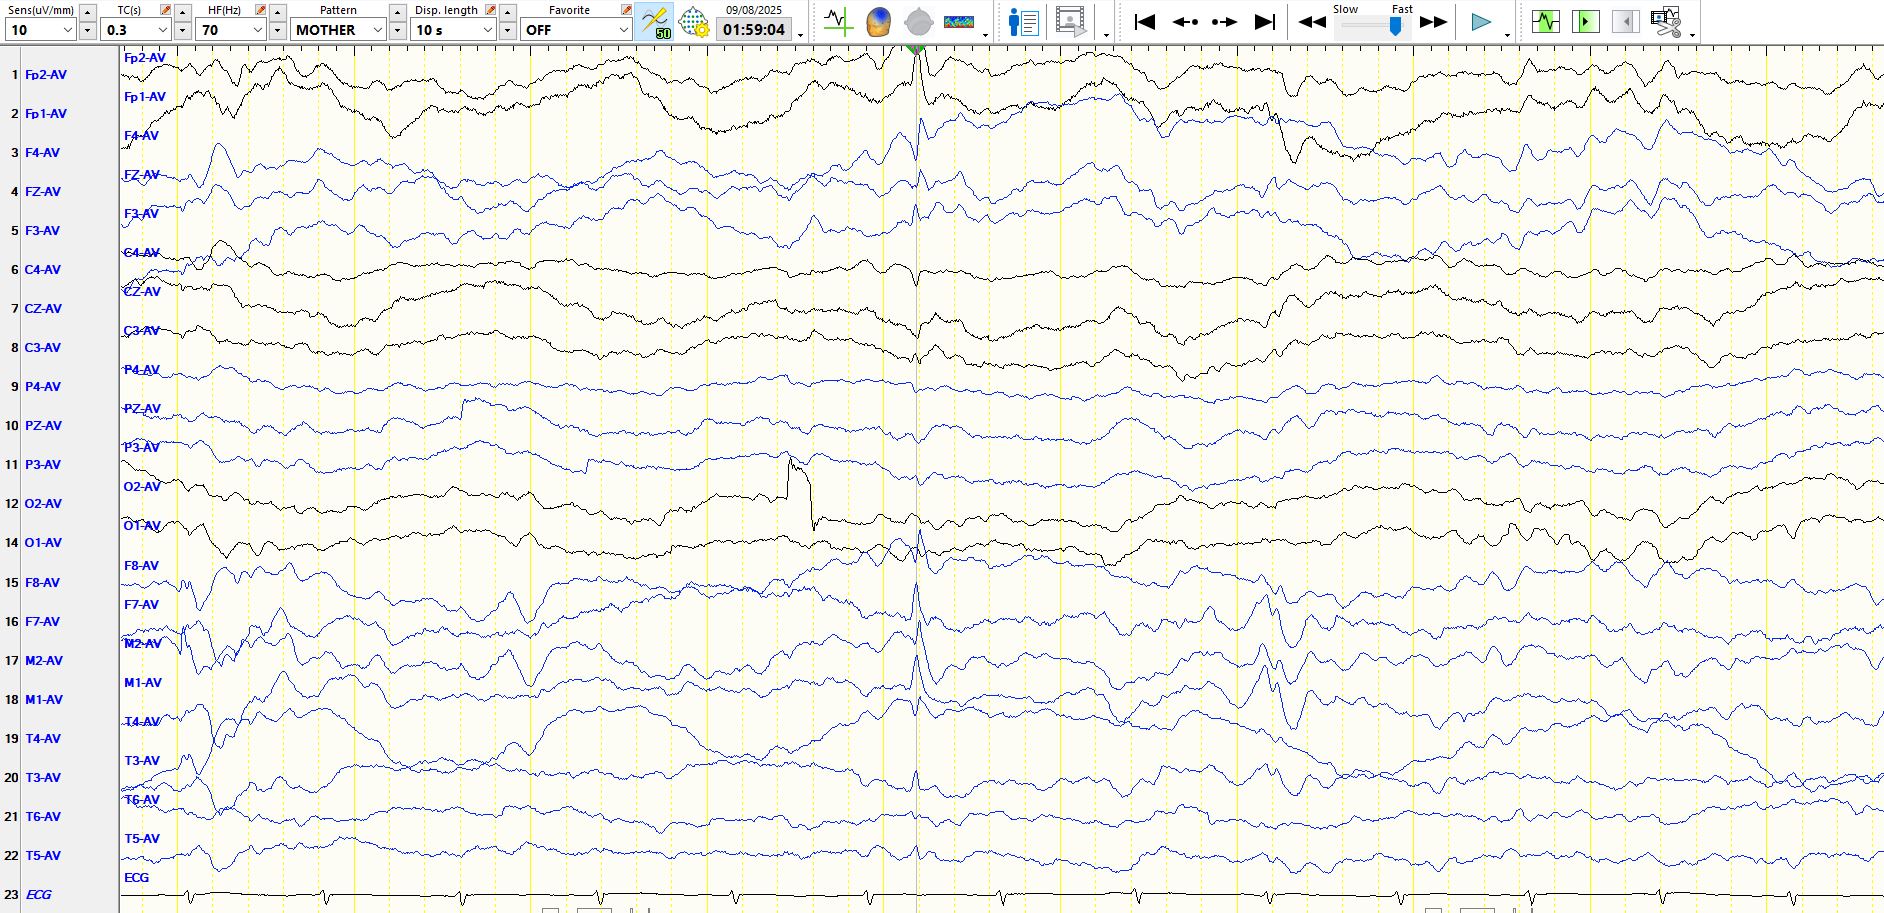Viewport: 1884px width, 913px height.
Task: Open the video playback window icon
Action: tap(1070, 22)
